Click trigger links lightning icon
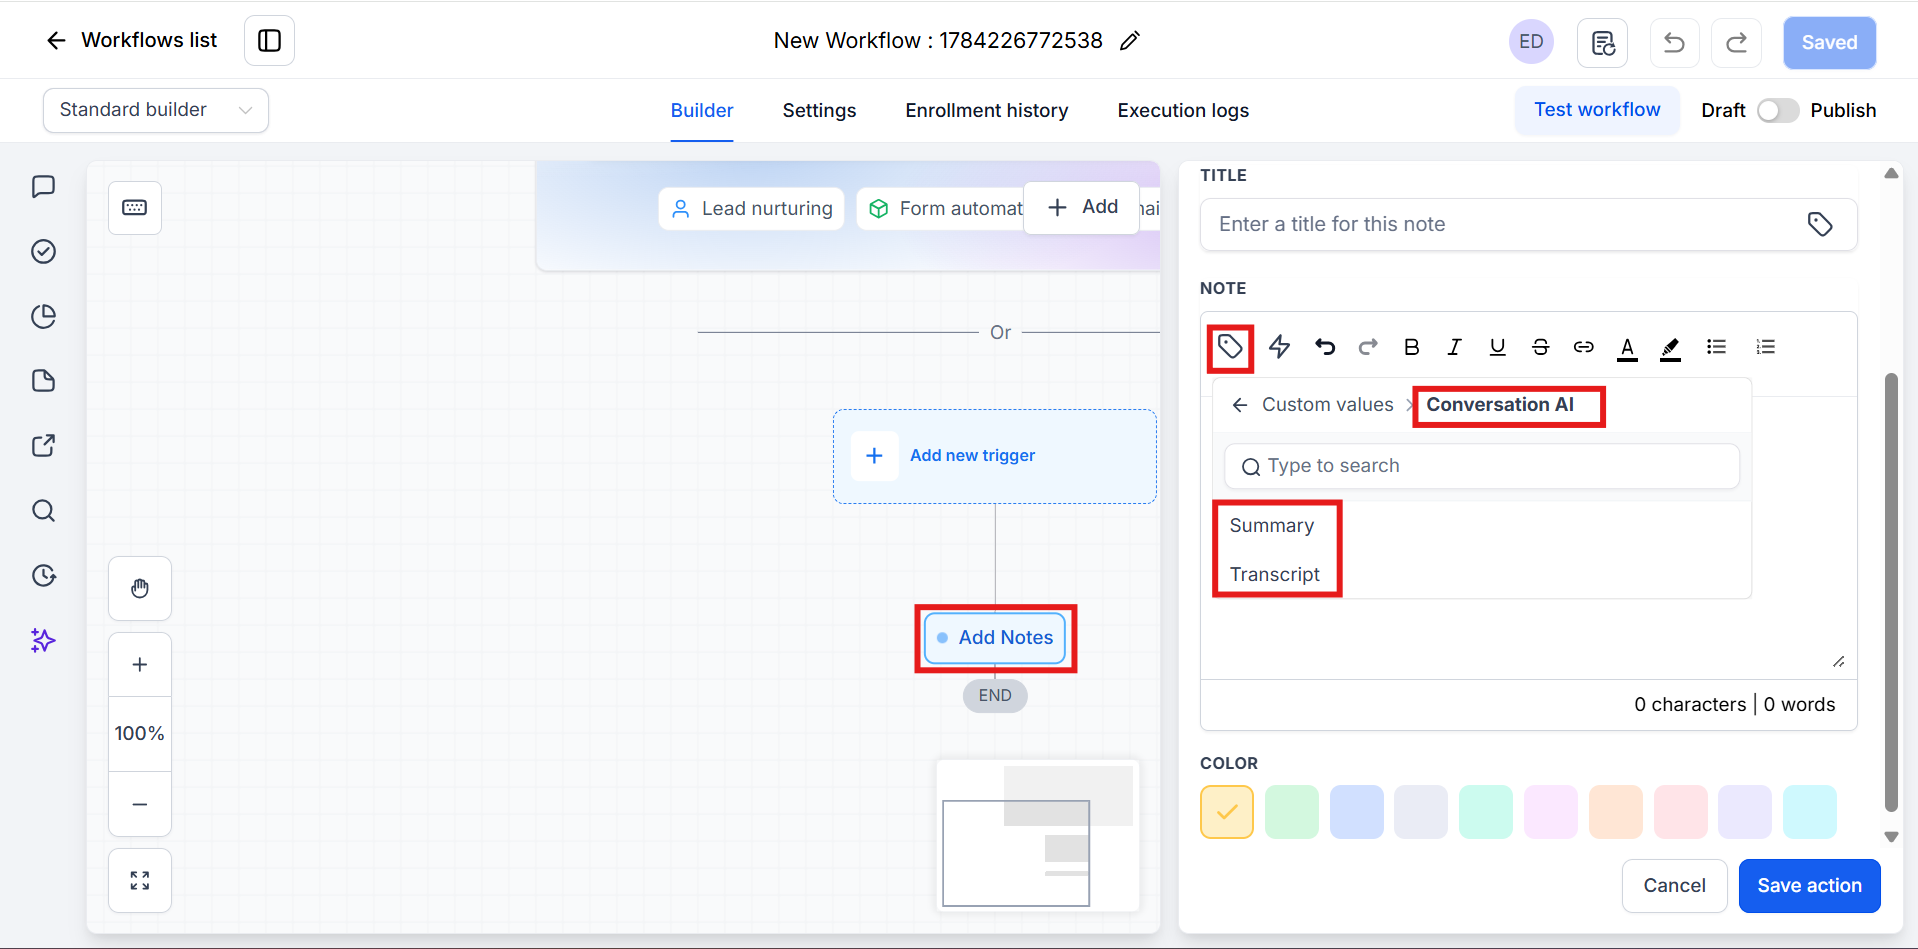Viewport: 1918px width, 949px height. (1279, 347)
